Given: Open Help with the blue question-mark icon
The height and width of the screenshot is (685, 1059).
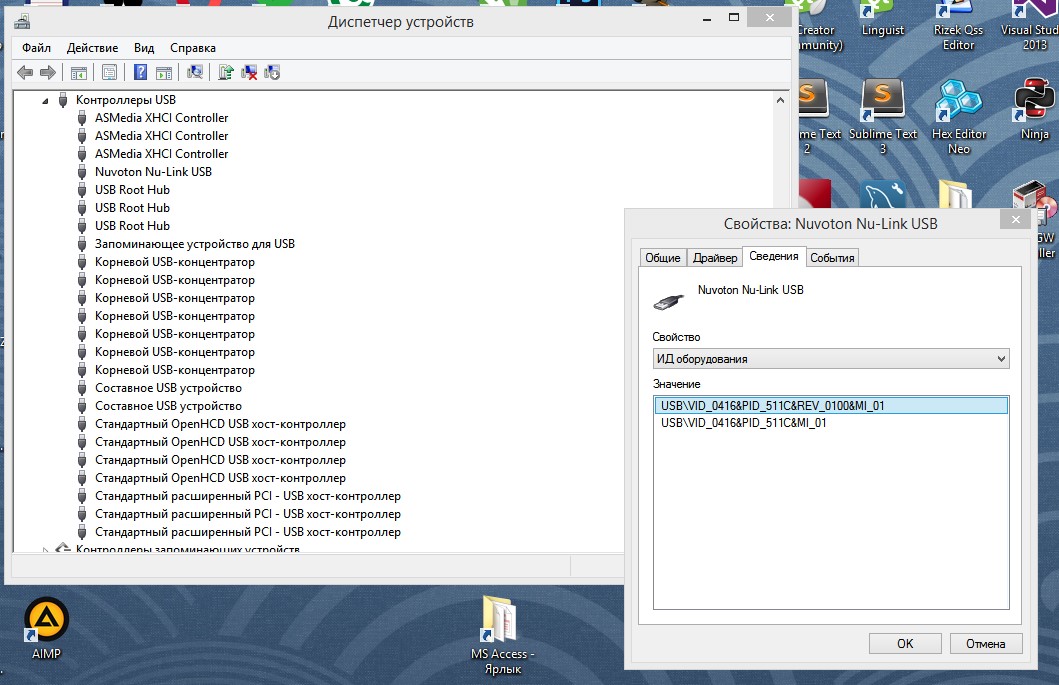Looking at the screenshot, I should click(140, 72).
